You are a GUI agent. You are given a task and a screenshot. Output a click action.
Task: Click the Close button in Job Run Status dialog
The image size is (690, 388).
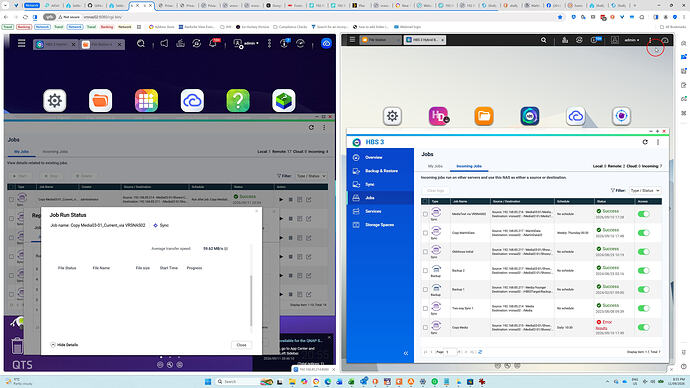click(241, 345)
